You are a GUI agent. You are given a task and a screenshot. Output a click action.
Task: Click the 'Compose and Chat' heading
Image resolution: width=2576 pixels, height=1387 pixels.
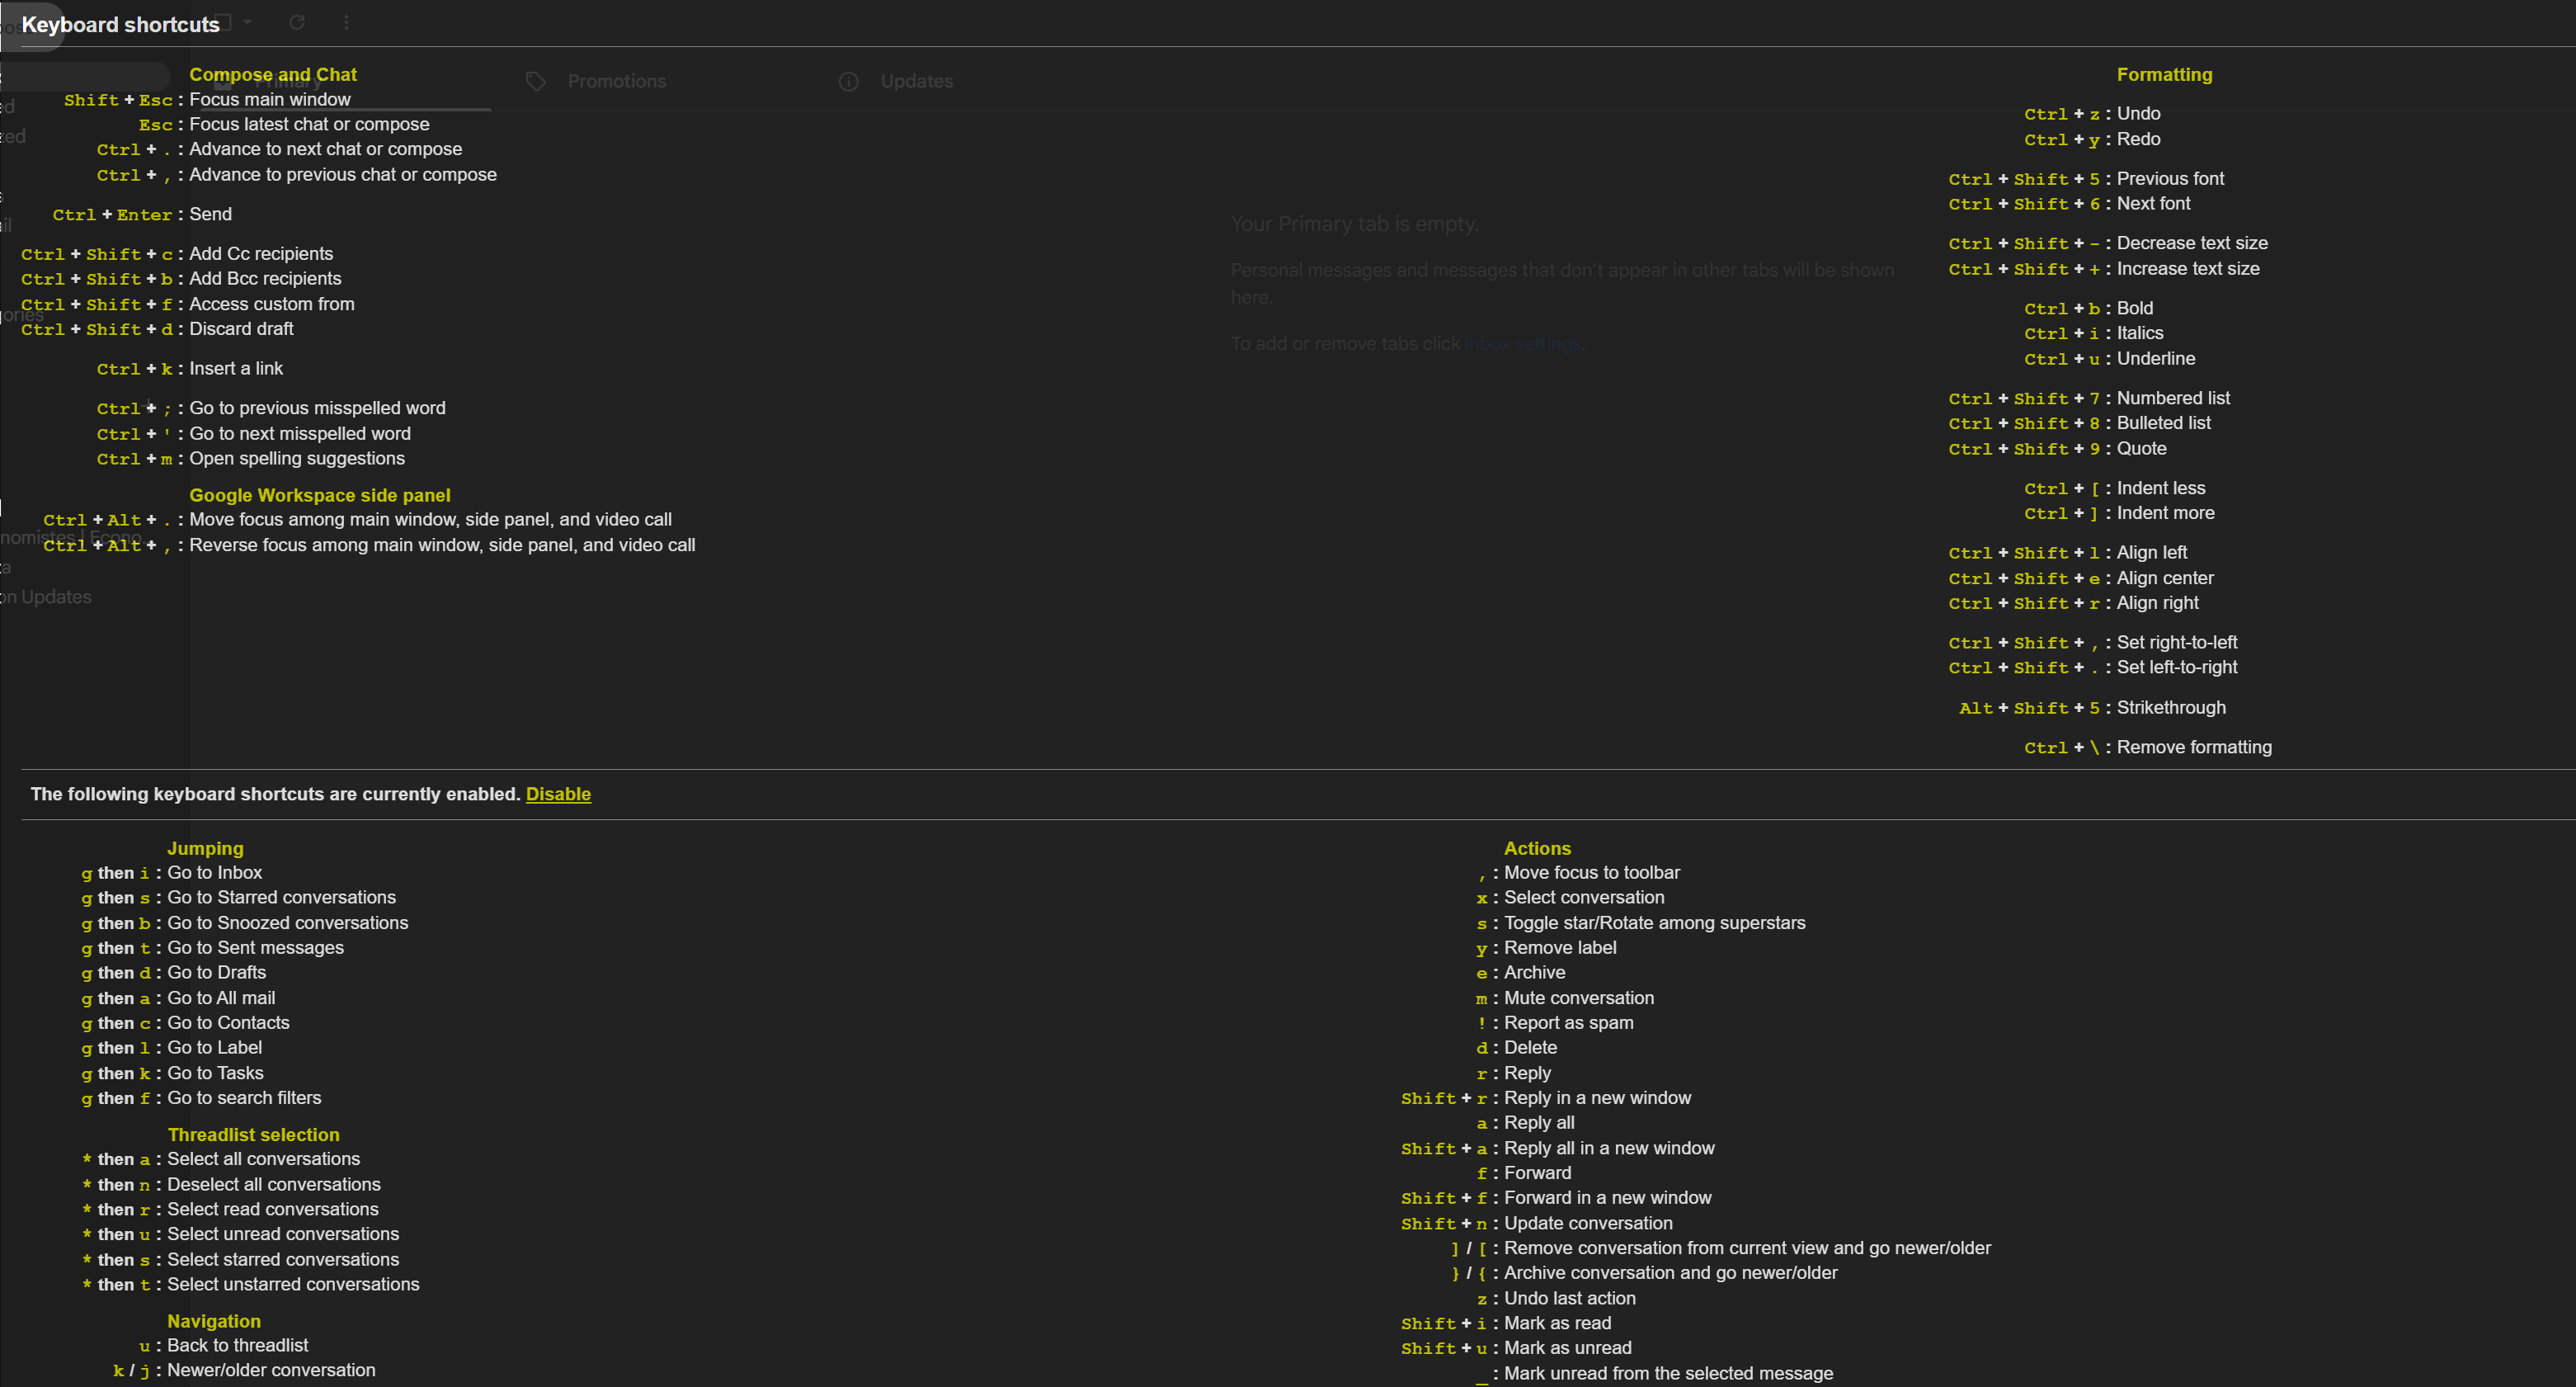tap(273, 75)
